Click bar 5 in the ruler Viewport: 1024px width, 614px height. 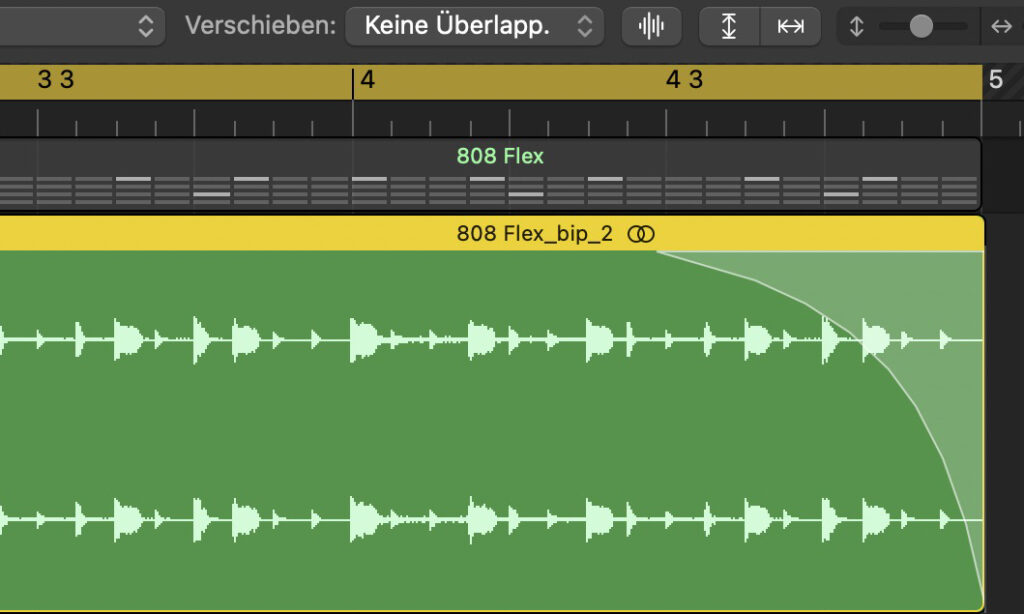tap(995, 80)
